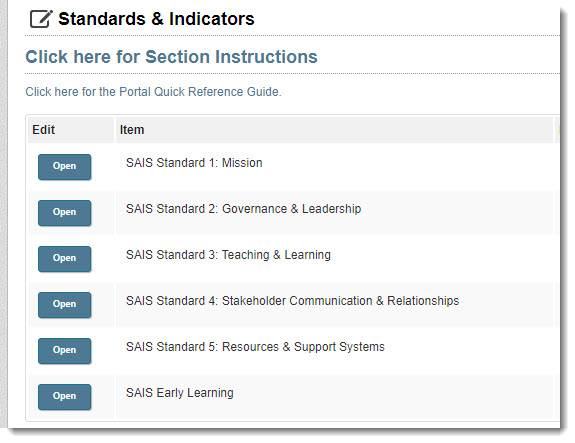
Task: Click the edit pencil icon beside Standards & Indicators
Action: pos(41,19)
